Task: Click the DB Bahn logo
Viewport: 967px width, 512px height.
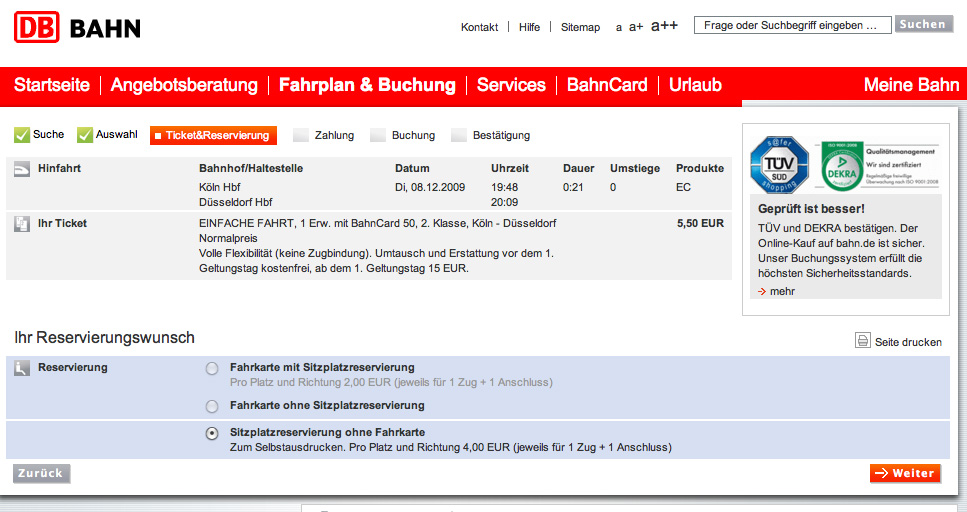Action: (x=77, y=27)
